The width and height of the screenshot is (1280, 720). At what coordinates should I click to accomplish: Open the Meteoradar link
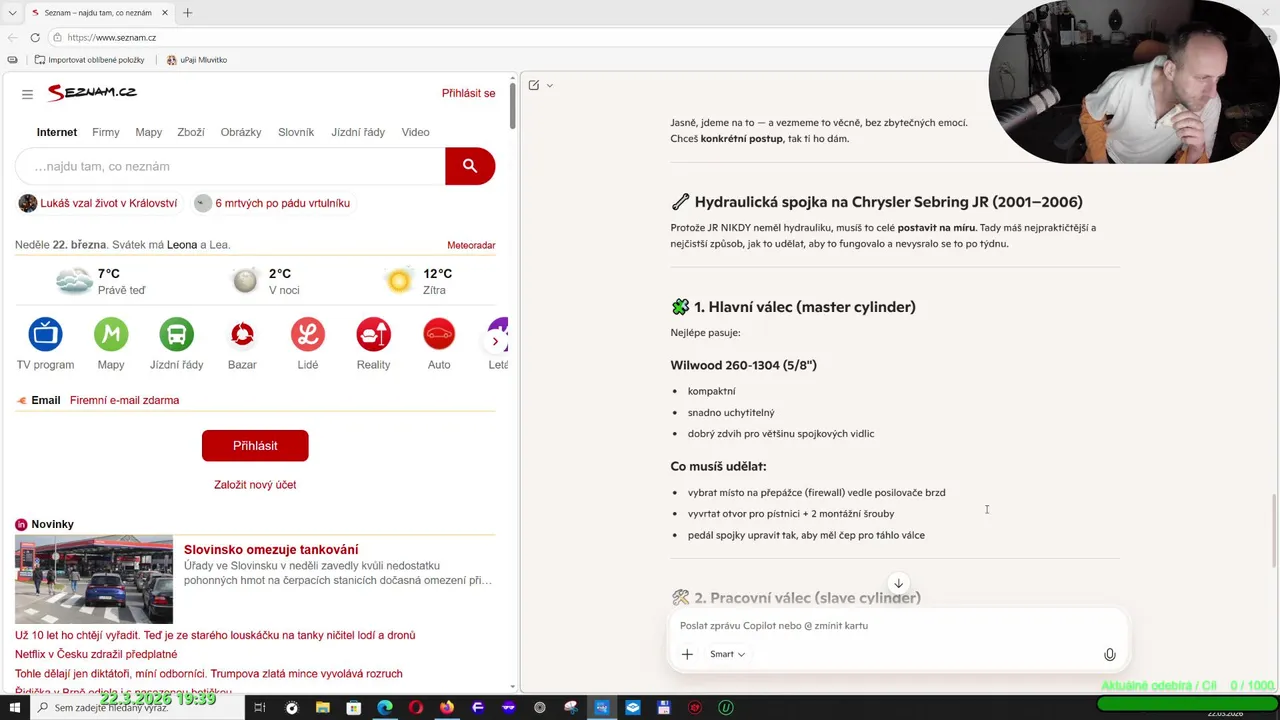(471, 245)
